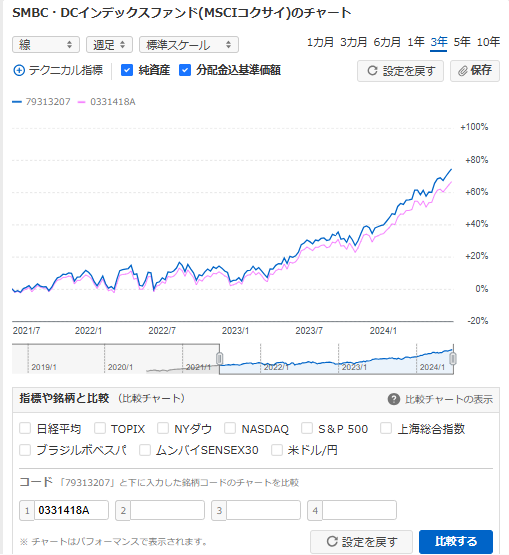Image resolution: width=509 pixels, height=555 pixels.
Task: Check the 日経平均 comparison checkbox
Action: (x=25, y=428)
